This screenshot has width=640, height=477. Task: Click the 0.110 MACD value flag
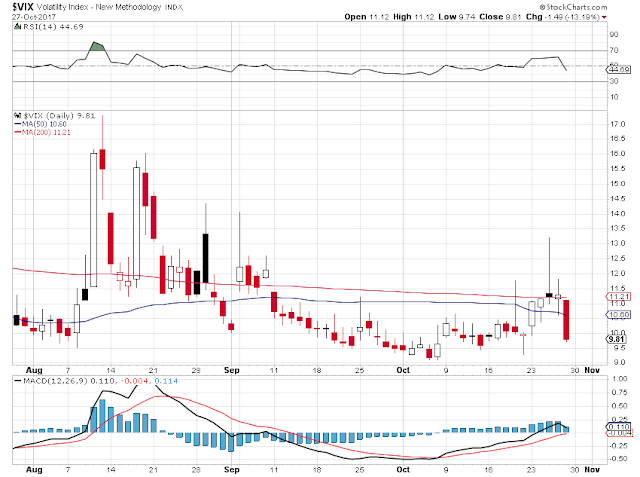tap(618, 426)
